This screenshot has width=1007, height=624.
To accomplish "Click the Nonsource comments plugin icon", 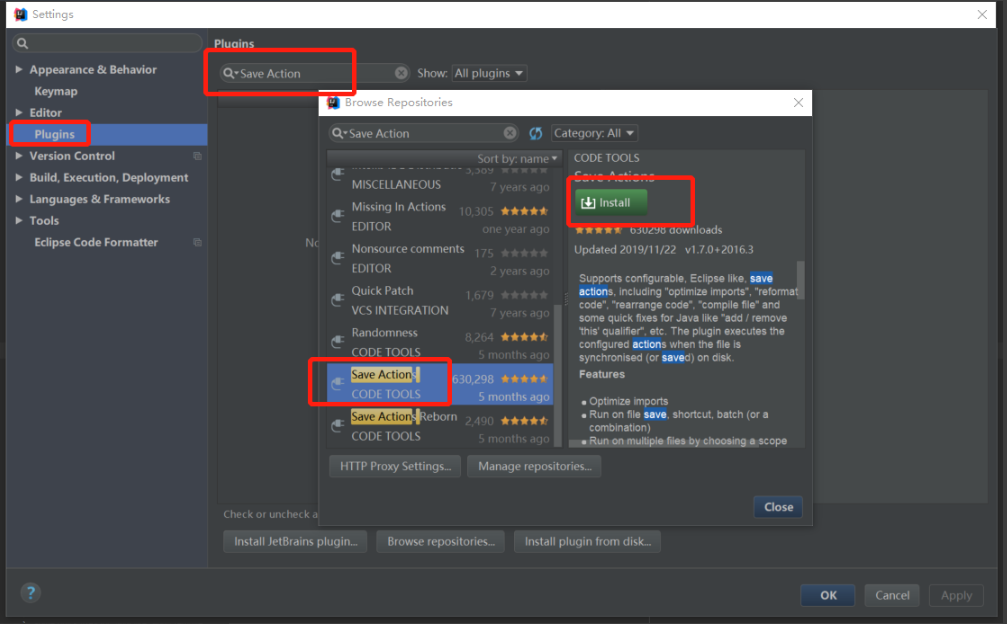I will (338, 258).
